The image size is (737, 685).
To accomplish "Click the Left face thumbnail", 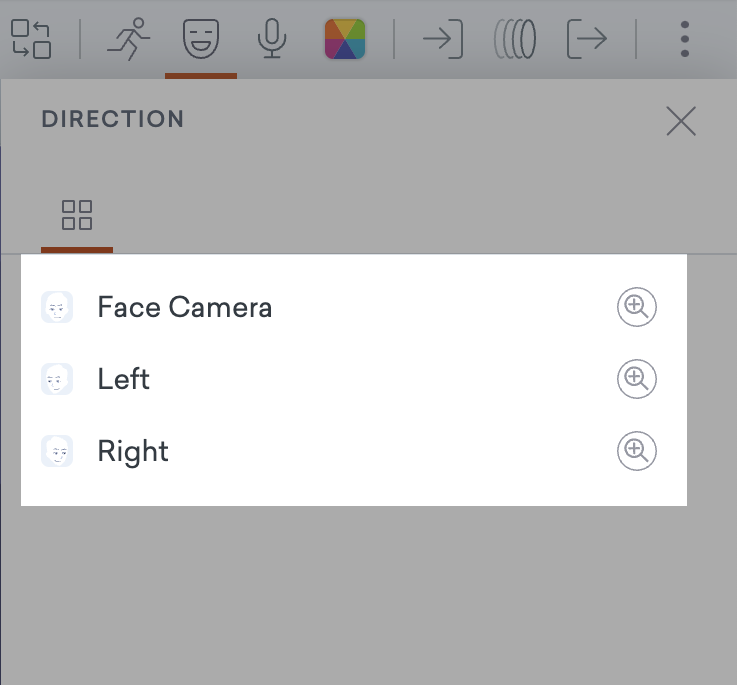I will pos(57,379).
